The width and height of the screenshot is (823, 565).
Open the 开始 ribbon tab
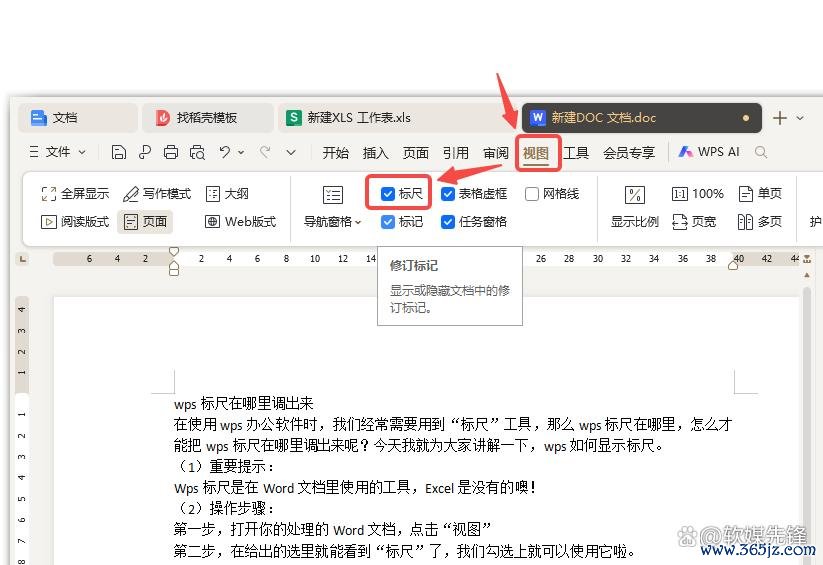pos(335,153)
